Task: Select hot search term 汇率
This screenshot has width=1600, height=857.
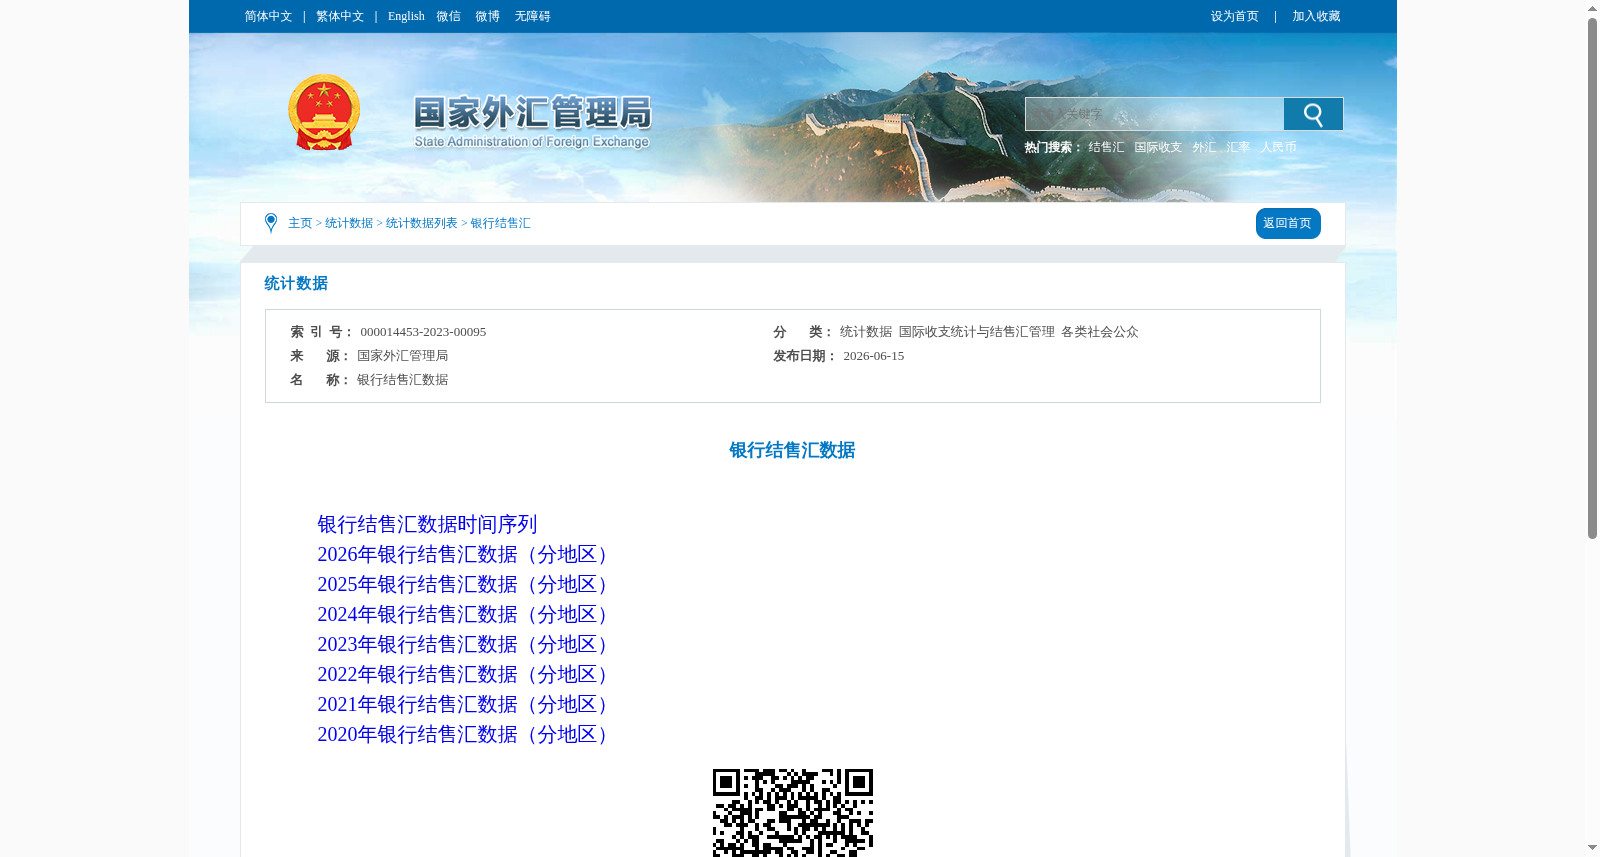Action: (x=1238, y=147)
